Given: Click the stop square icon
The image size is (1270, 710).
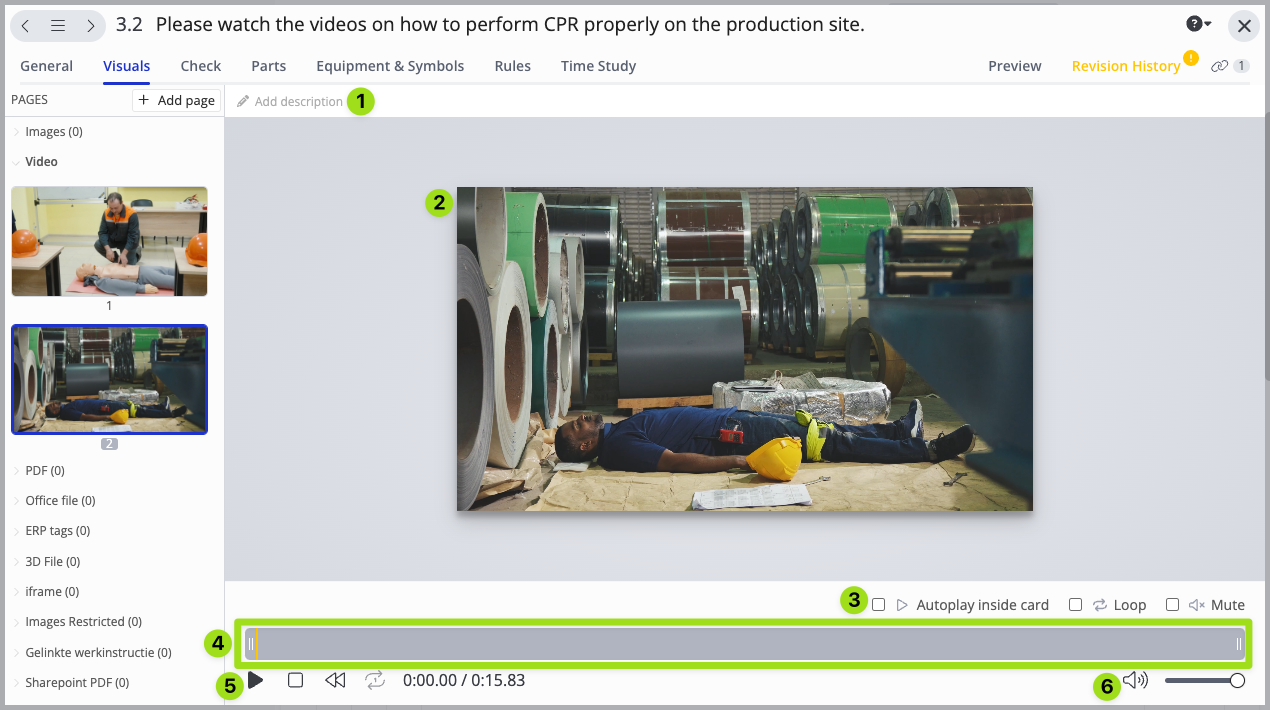Looking at the screenshot, I should (x=295, y=680).
